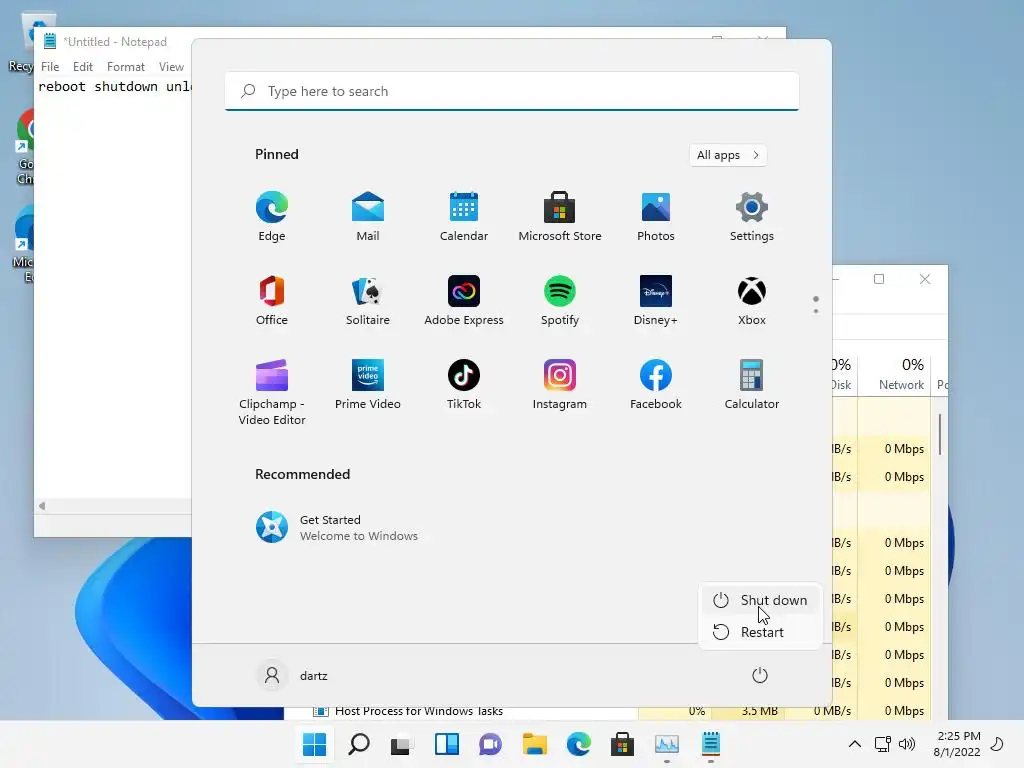Open the Get Started recommended item
This screenshot has width=1024, height=768.
pyautogui.click(x=337, y=528)
